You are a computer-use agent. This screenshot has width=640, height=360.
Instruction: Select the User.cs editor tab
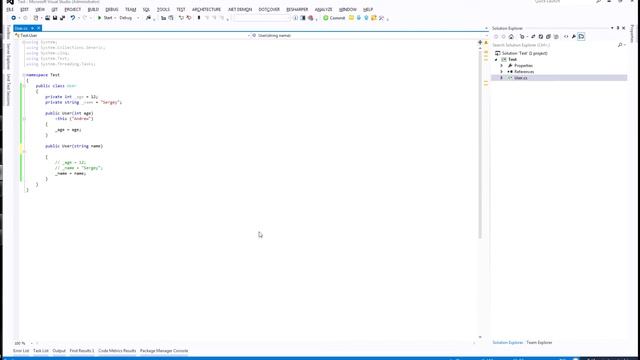pos(21,28)
